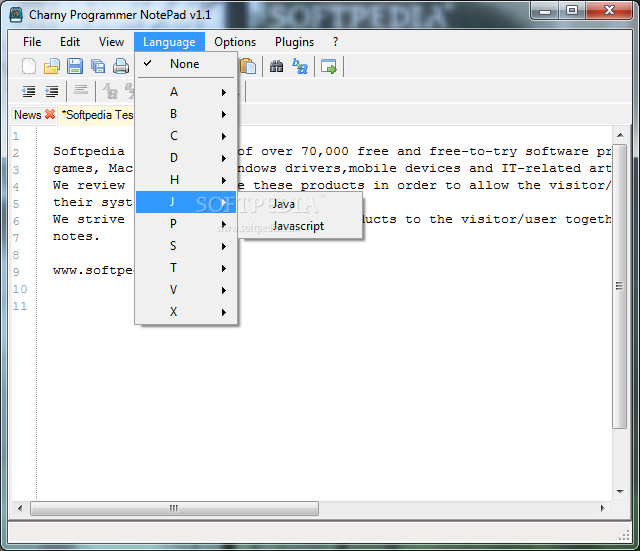Close the News tab with red X
The width and height of the screenshot is (640, 551).
click(x=50, y=114)
